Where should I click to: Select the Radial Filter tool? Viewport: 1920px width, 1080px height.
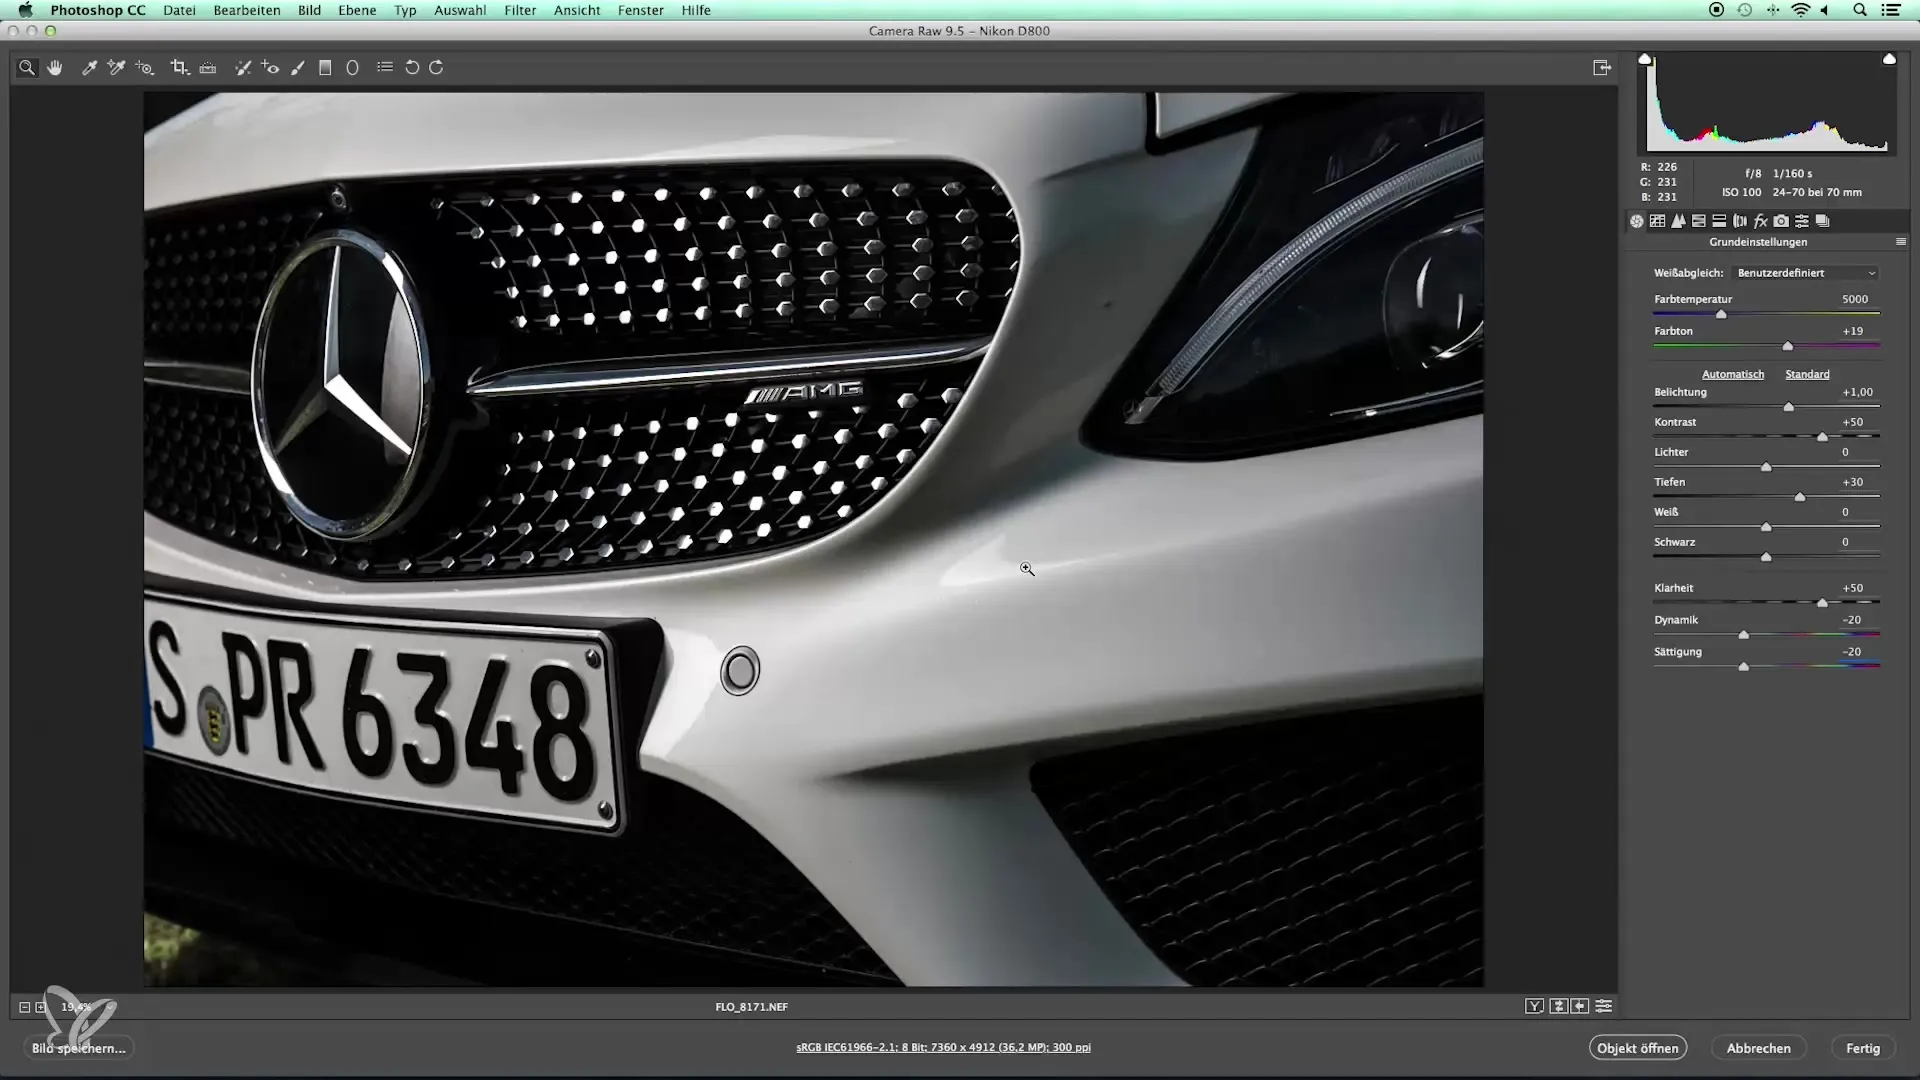tap(352, 68)
